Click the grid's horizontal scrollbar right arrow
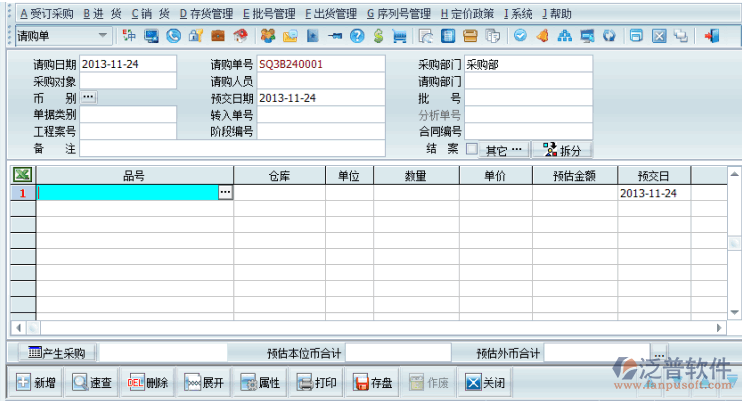 [x=719, y=328]
